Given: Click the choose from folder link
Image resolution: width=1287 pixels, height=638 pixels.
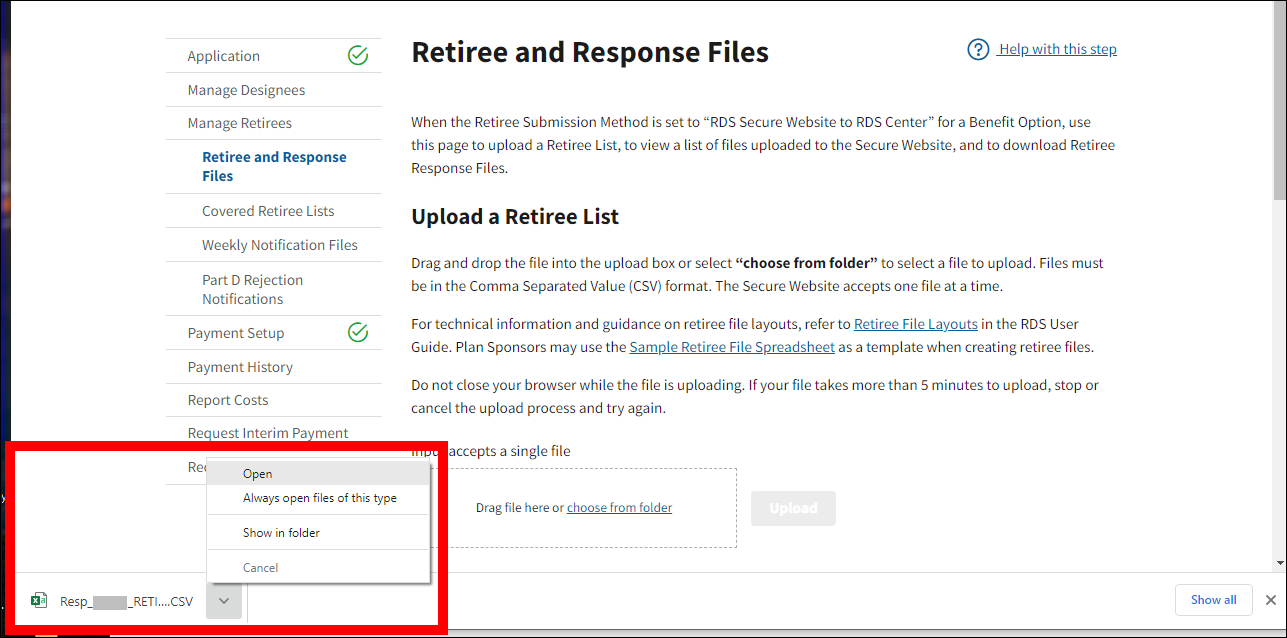Looking at the screenshot, I should point(619,508).
